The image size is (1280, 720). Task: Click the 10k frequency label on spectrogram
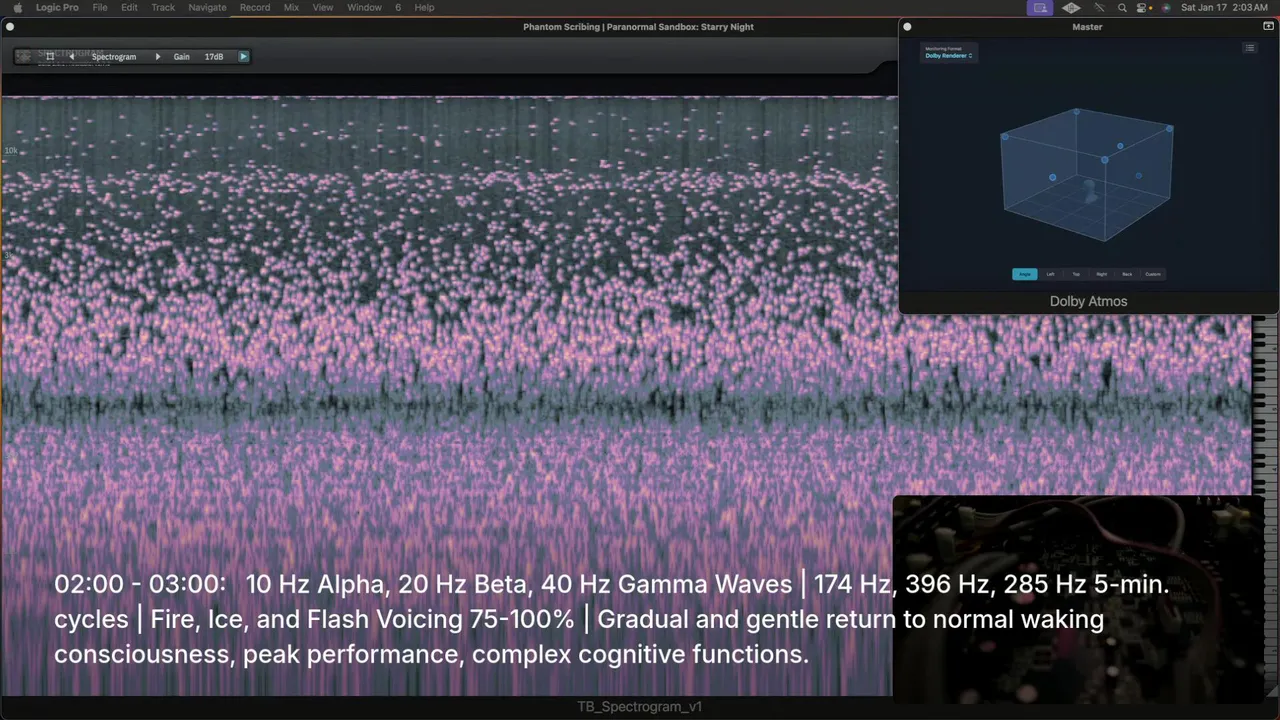click(x=11, y=151)
